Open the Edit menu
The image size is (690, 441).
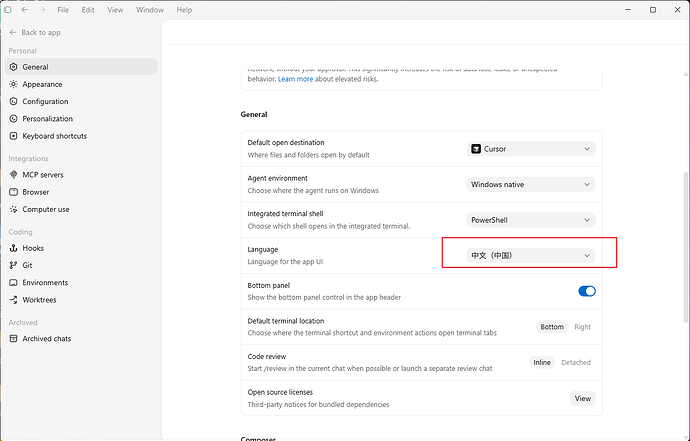88,10
